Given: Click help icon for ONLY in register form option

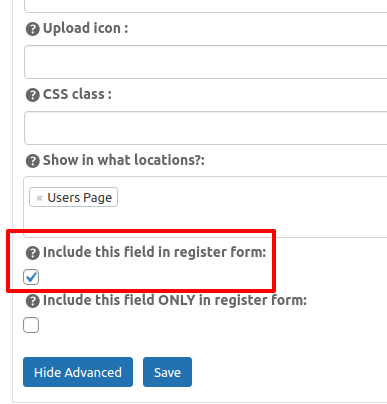Looking at the screenshot, I should [x=33, y=301].
